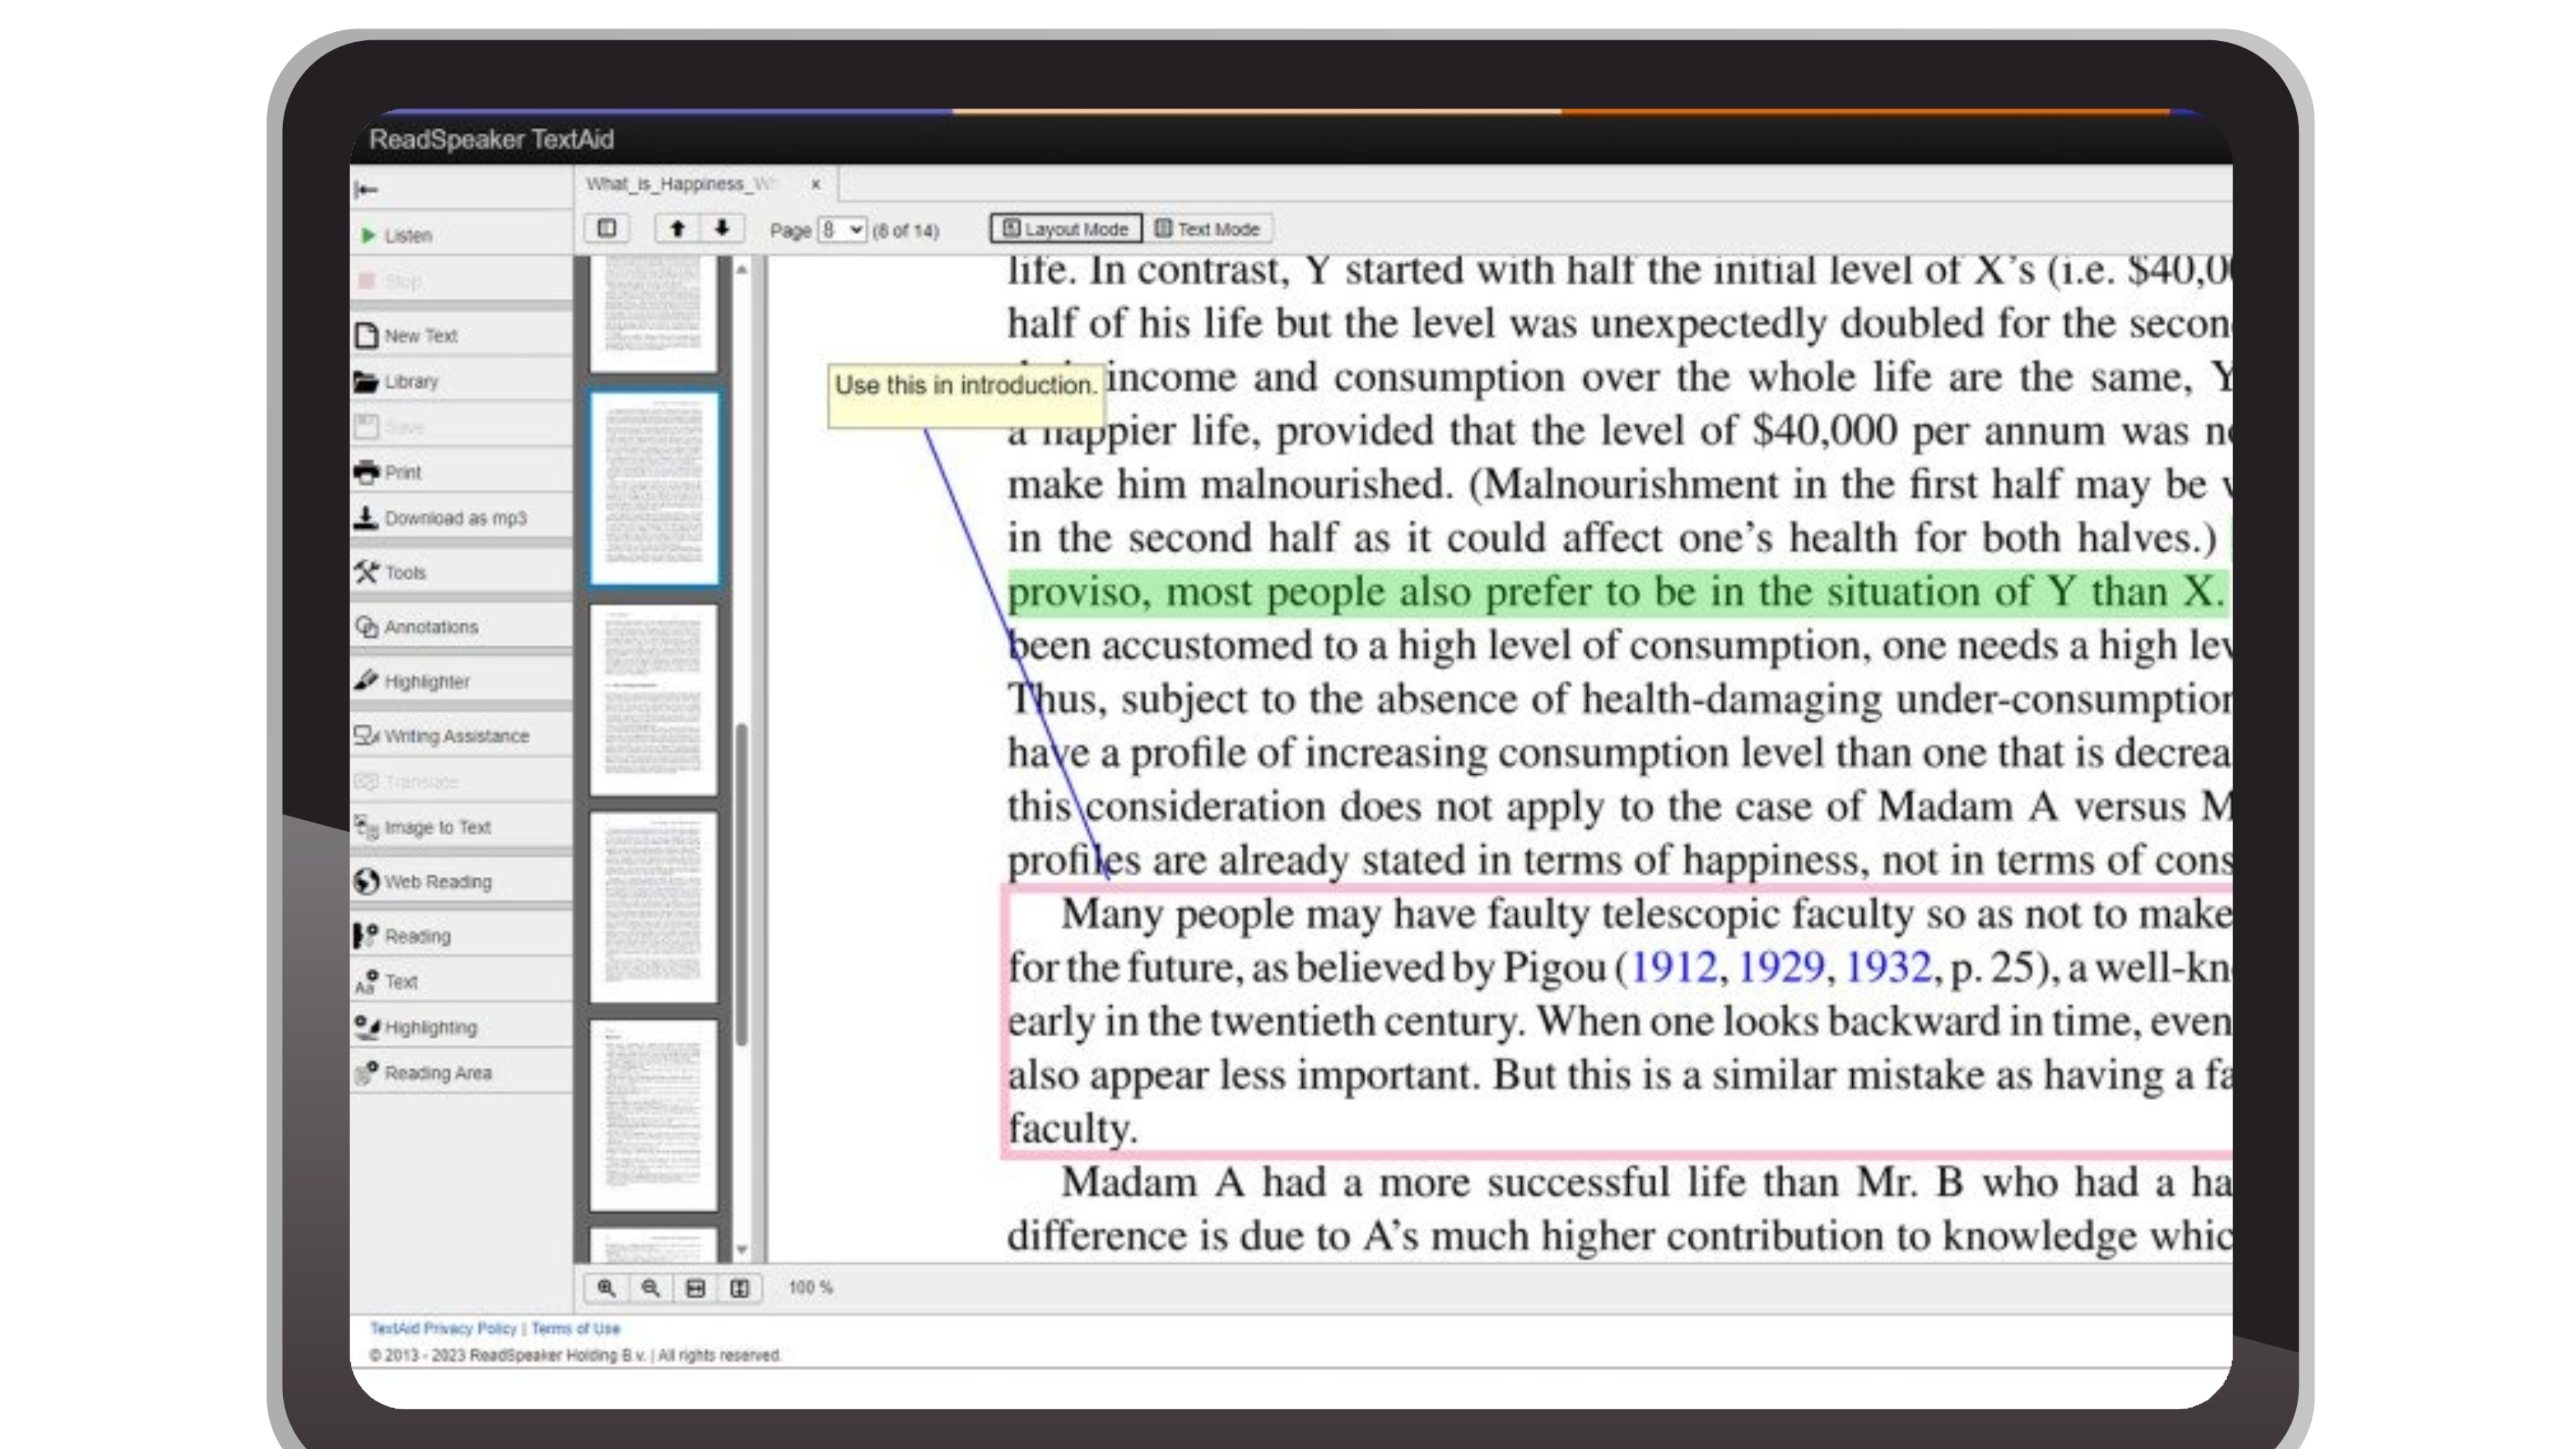Open the Terms of Use link
Image resolution: width=2576 pixels, height=1449 pixels.
click(x=576, y=1328)
